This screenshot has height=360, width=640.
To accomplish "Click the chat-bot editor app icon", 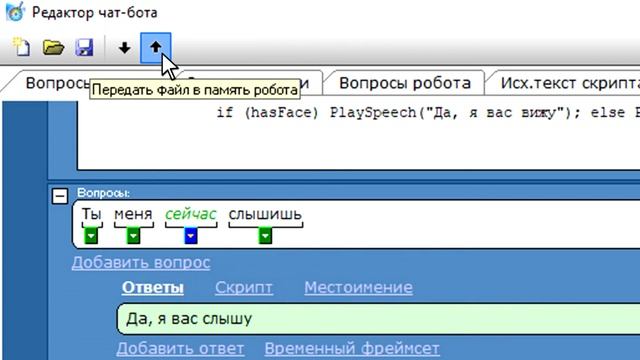I will pyautogui.click(x=16, y=12).
